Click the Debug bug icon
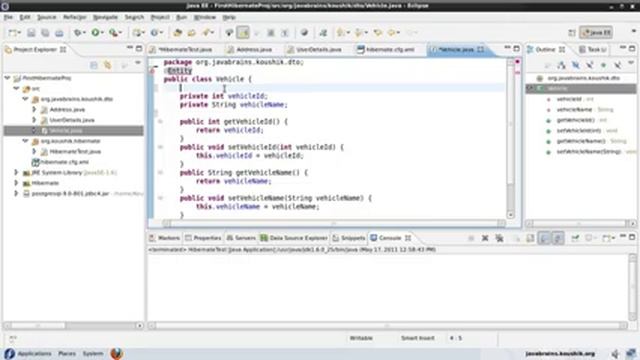This screenshot has width=640, height=360. [x=77, y=32]
